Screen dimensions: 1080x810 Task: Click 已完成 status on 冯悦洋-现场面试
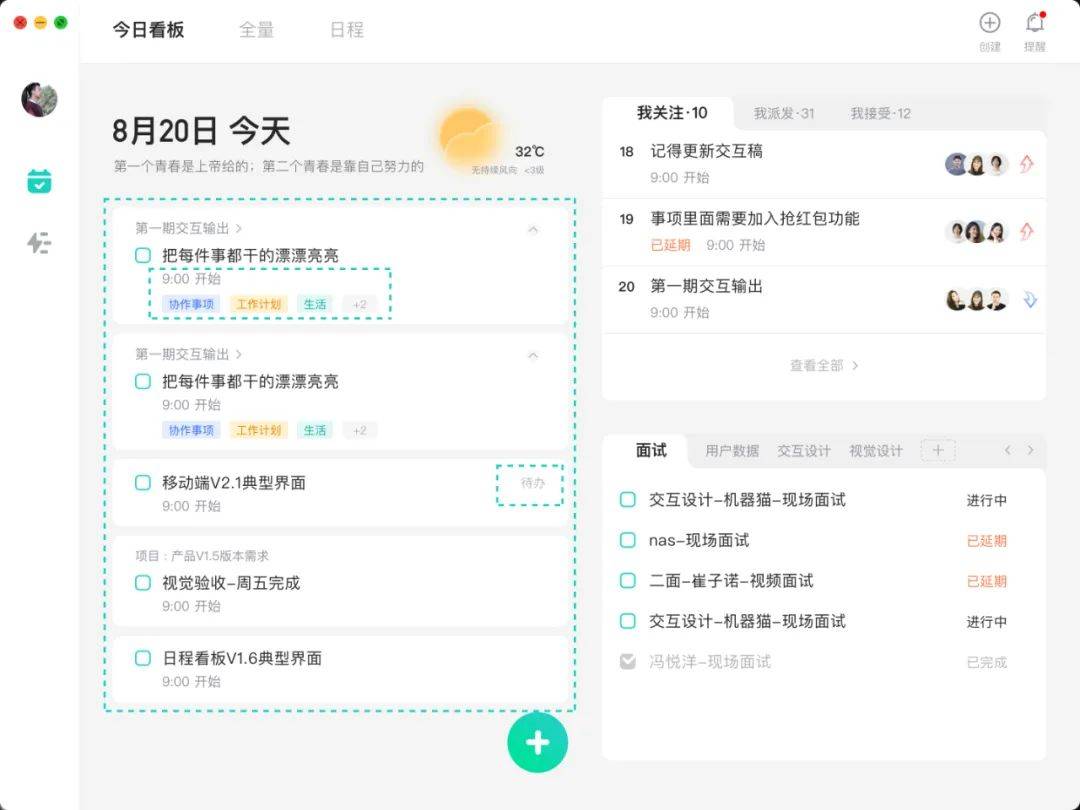point(986,663)
